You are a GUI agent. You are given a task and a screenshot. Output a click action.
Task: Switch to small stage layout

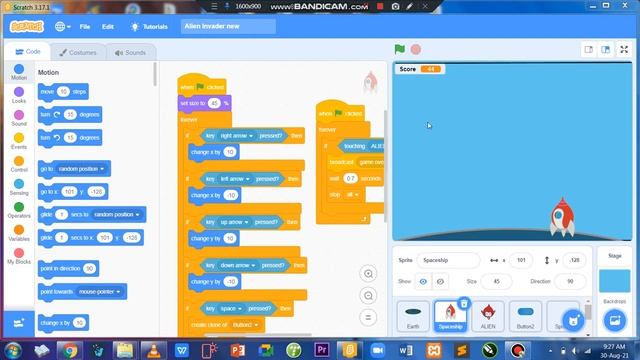[x=589, y=50]
